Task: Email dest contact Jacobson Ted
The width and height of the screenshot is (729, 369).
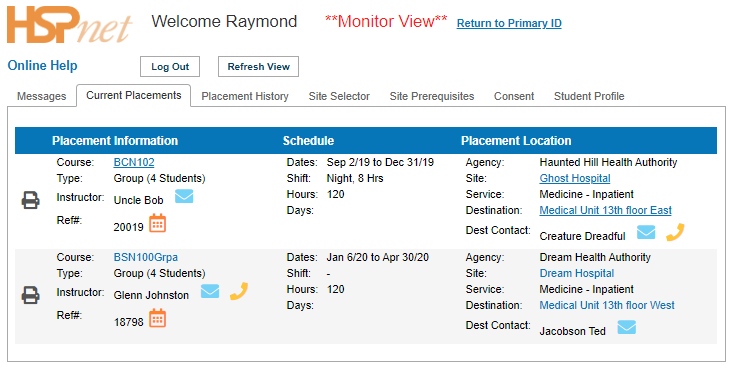Action: 627,327
